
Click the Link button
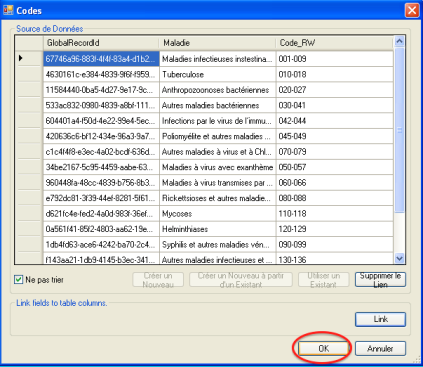click(380, 319)
